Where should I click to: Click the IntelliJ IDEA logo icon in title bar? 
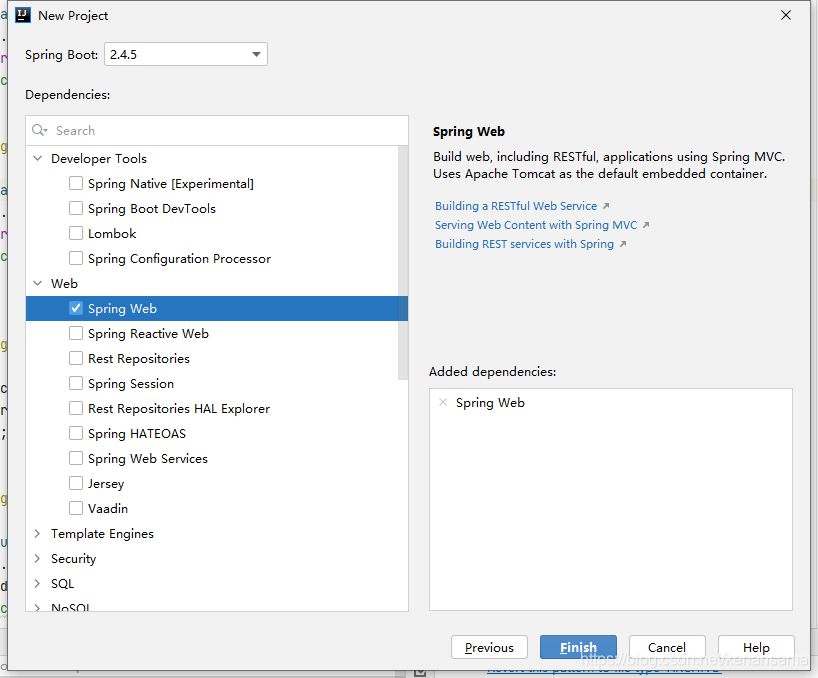[23, 15]
